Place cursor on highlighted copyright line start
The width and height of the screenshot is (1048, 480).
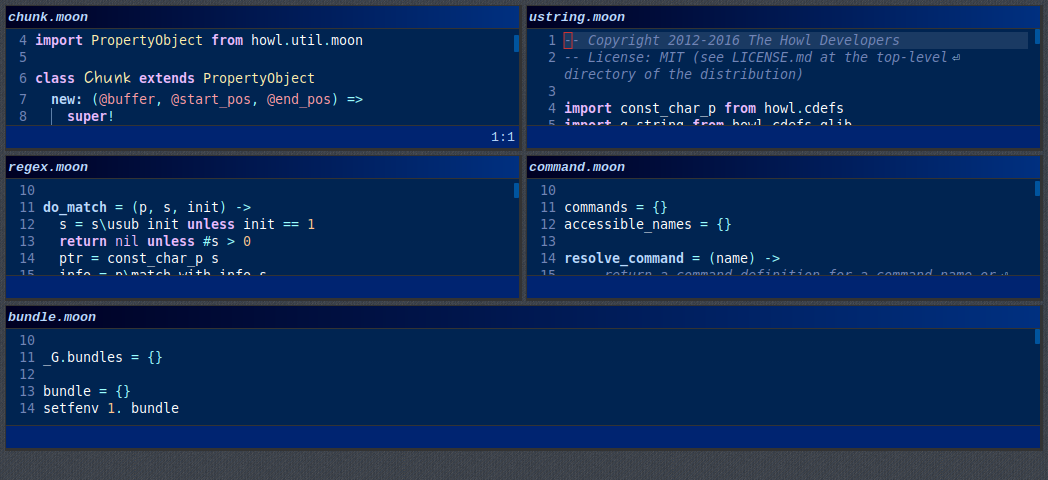tap(568, 40)
